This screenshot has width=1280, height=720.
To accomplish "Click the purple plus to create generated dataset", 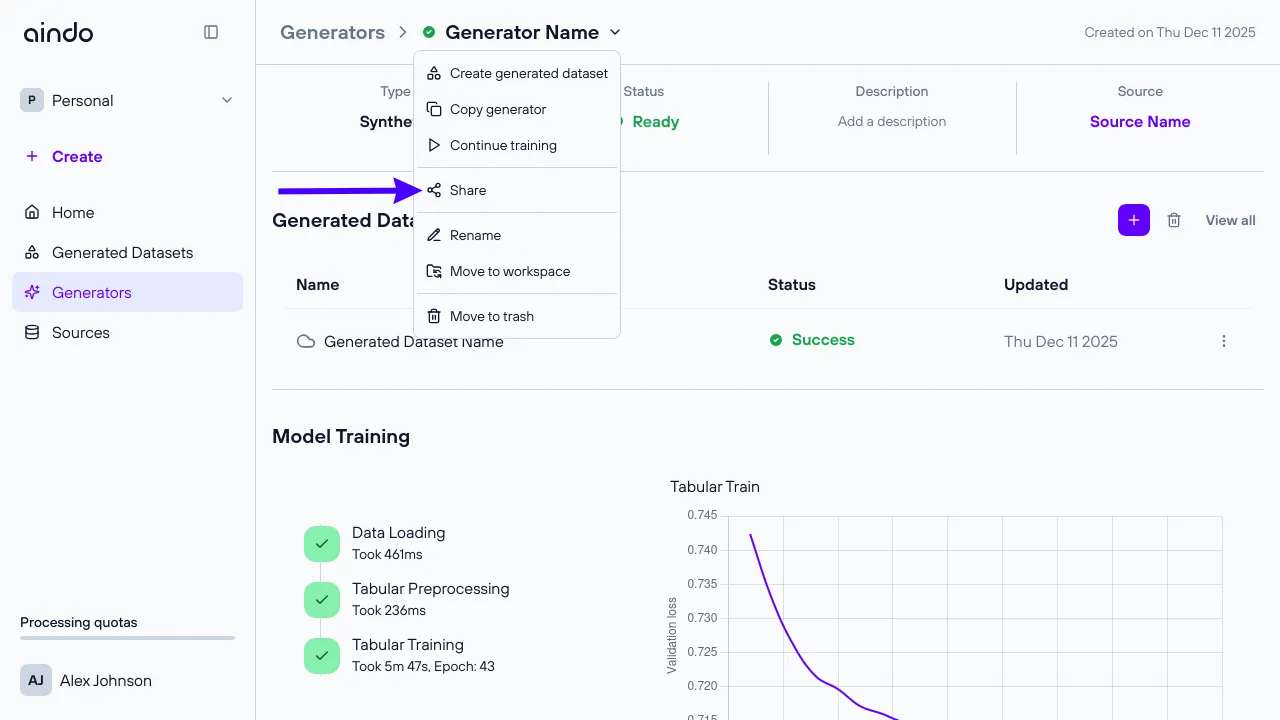I will 1133,220.
